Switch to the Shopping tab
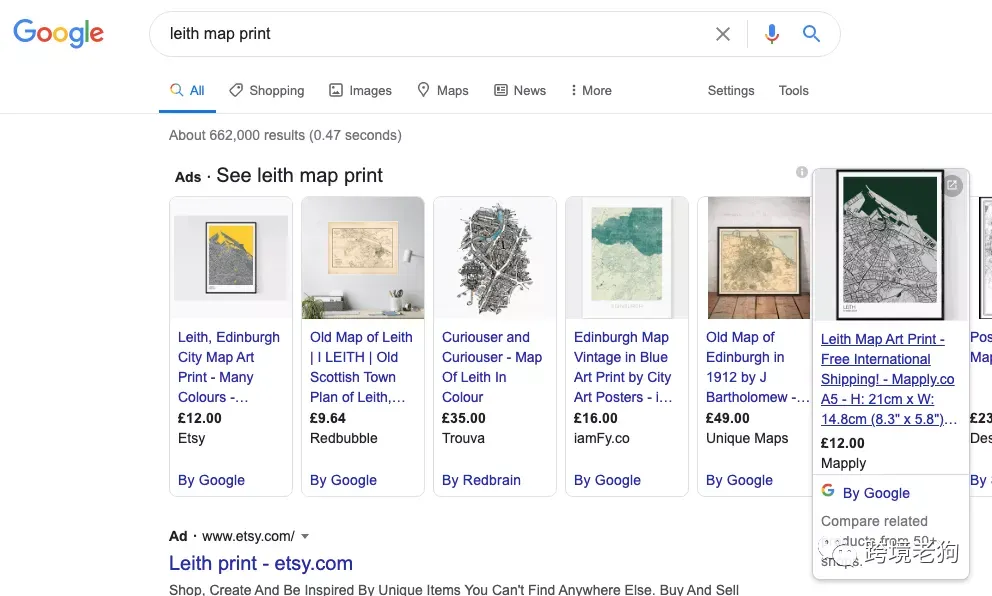 [266, 90]
